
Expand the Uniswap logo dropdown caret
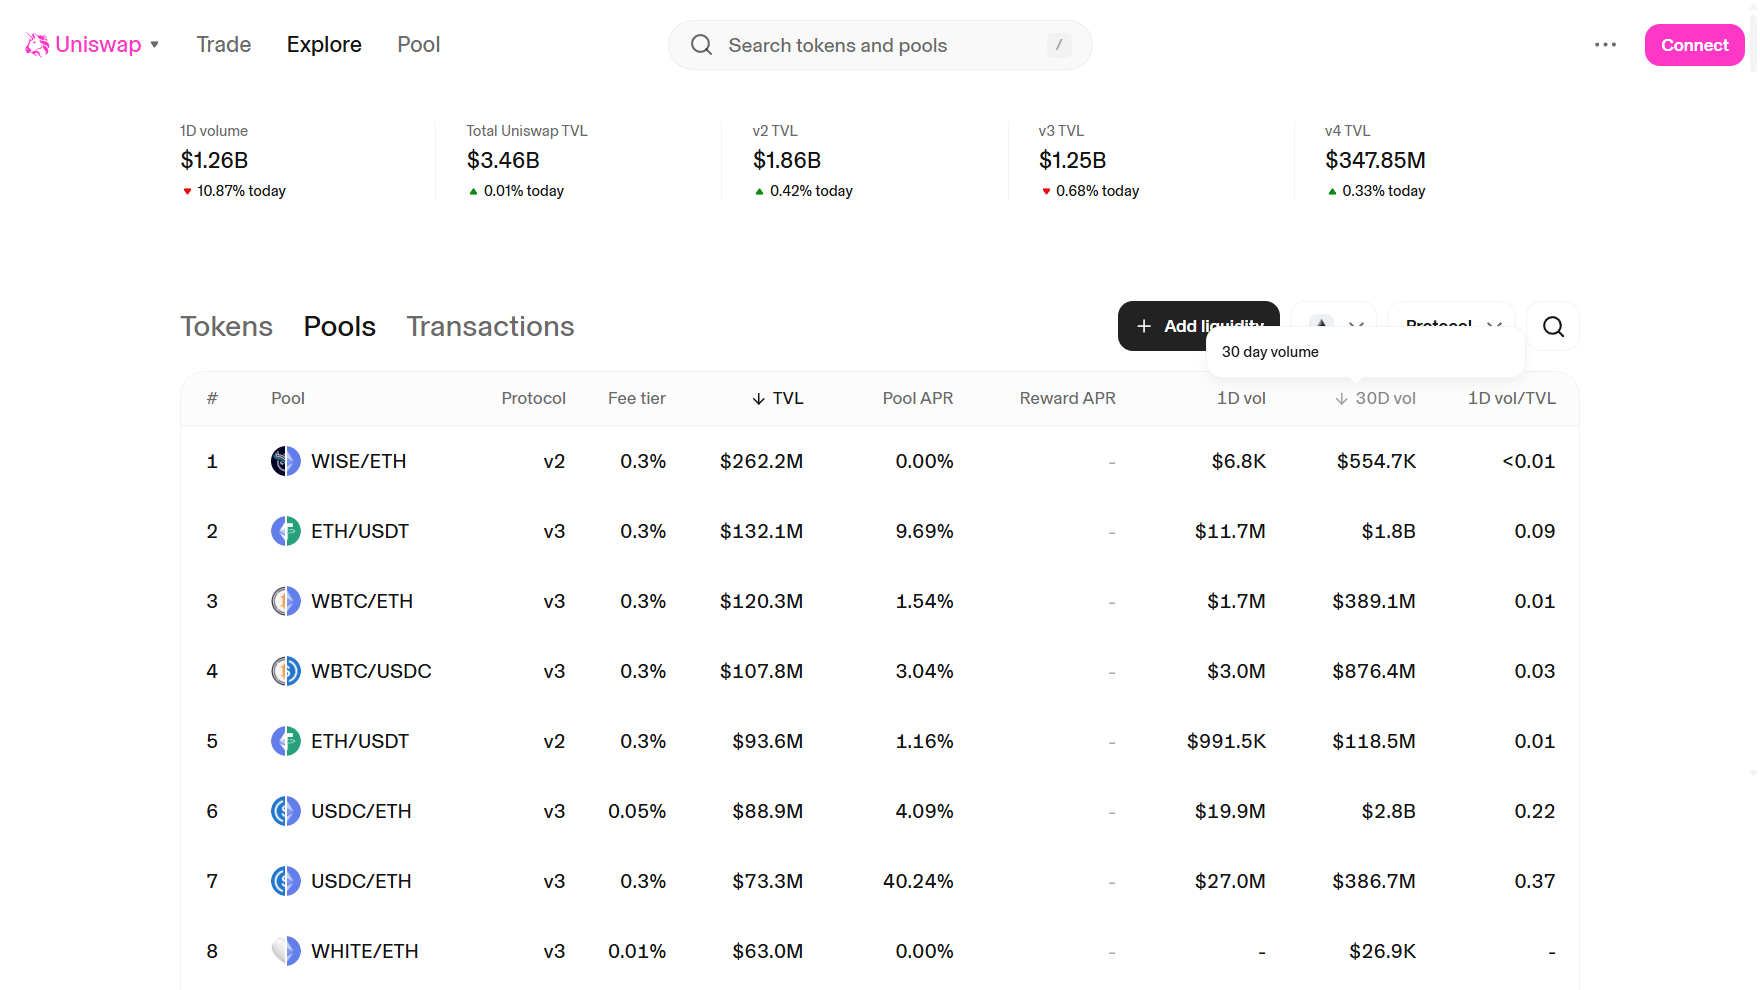tap(155, 45)
